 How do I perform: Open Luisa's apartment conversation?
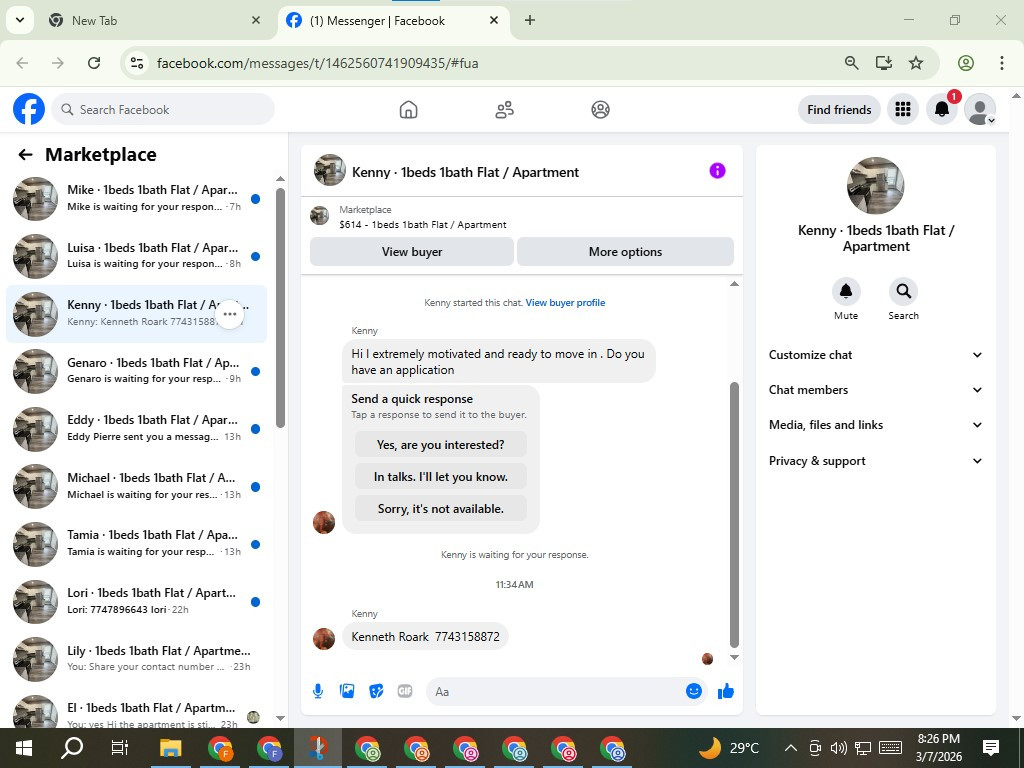coord(137,256)
